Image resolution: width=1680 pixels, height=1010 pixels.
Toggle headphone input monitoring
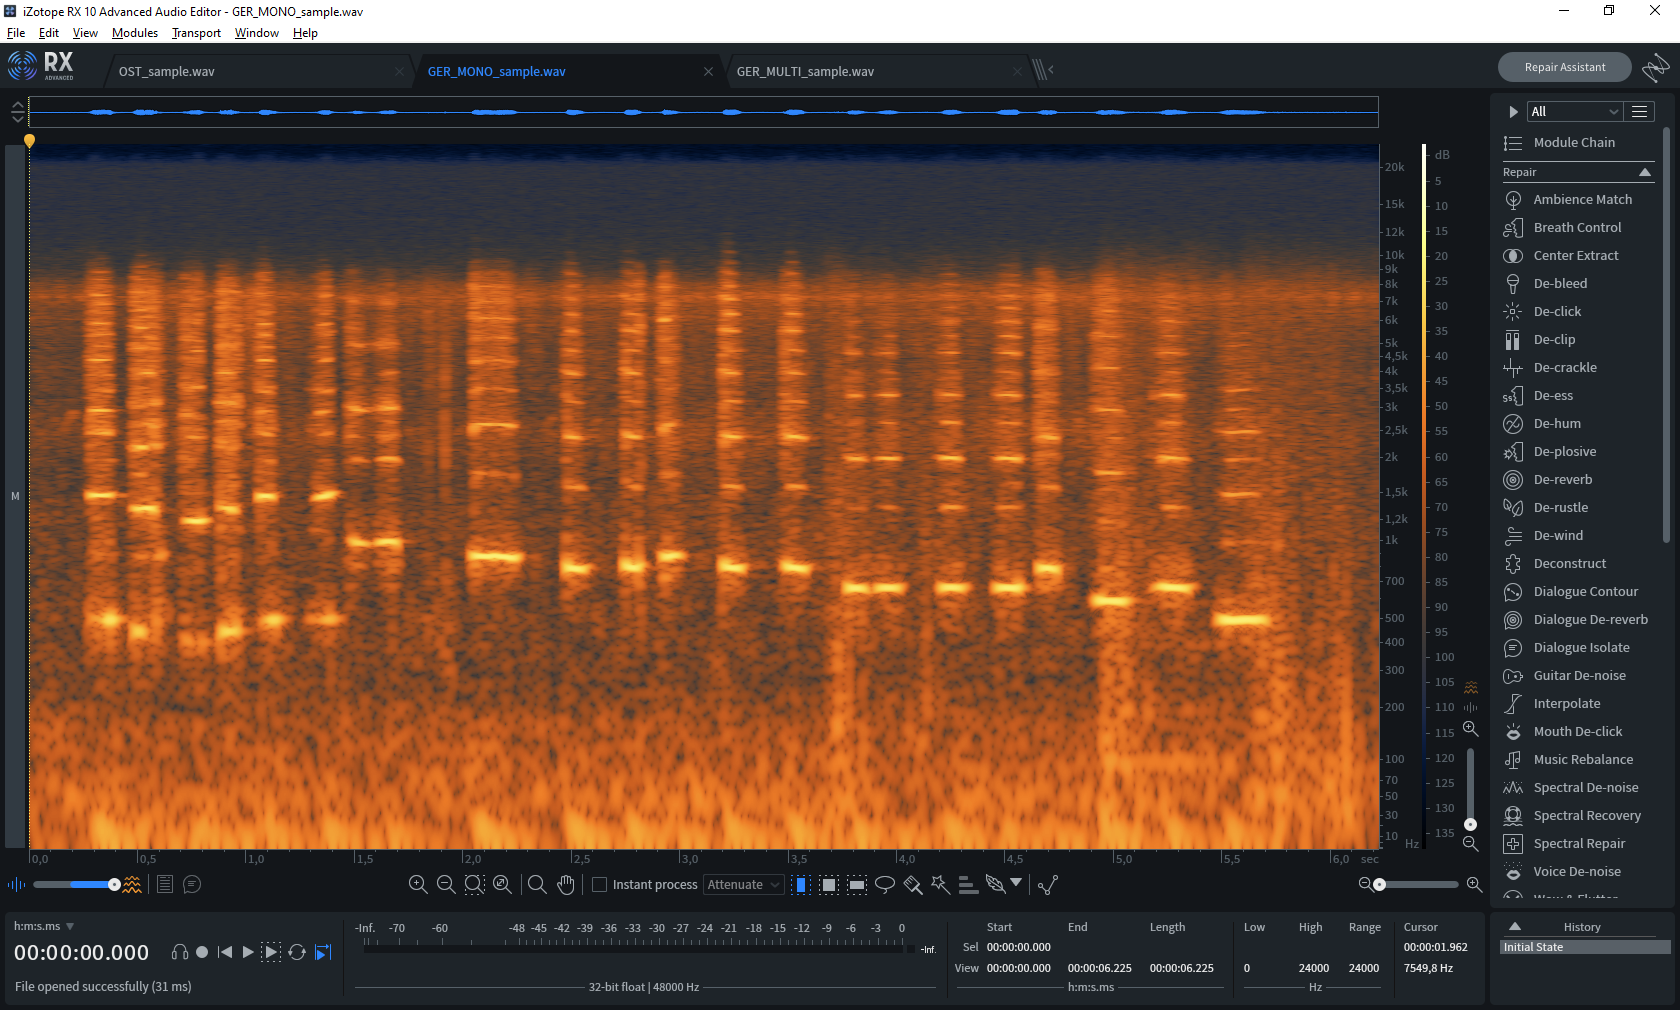tap(180, 952)
